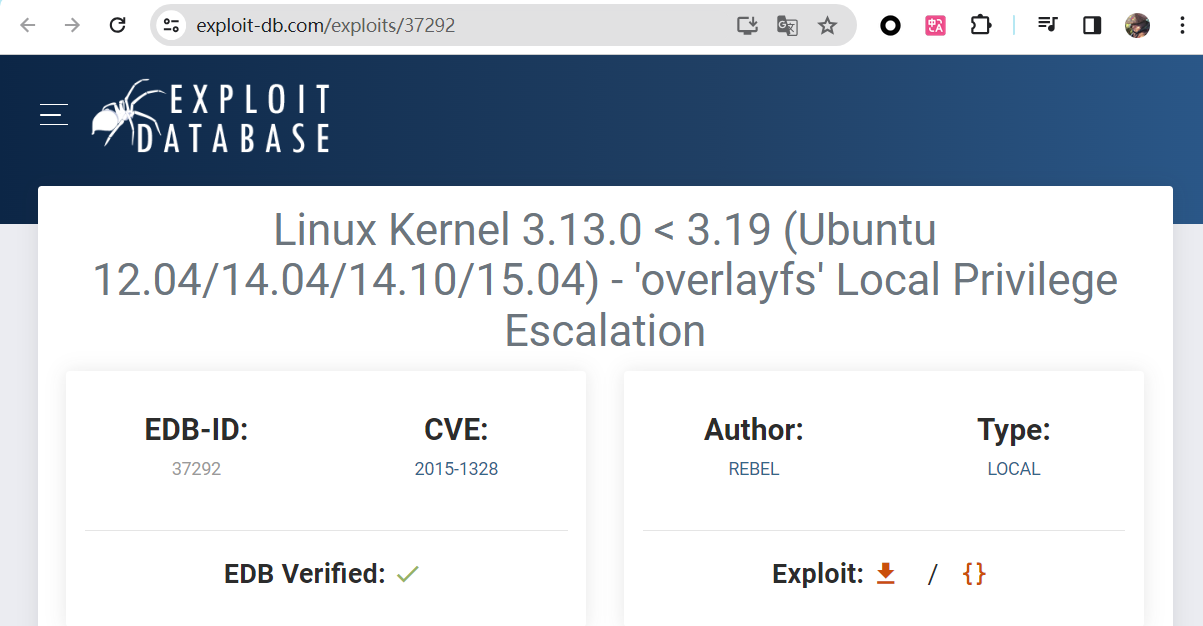Bookmark this page with the star
Viewport: 1203px width, 626px height.
click(827, 26)
